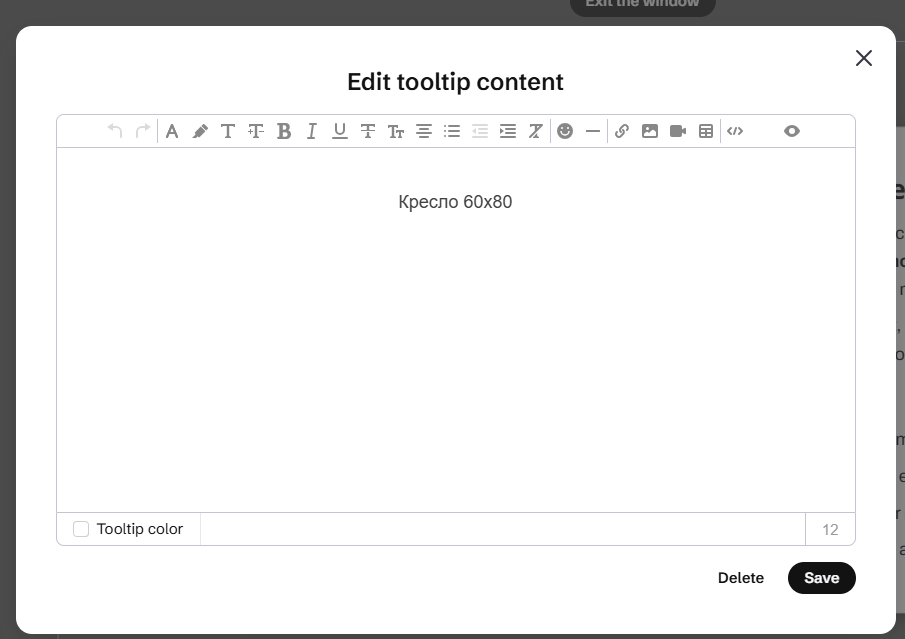Select the font color tool
This screenshot has width=905, height=639.
(171, 132)
